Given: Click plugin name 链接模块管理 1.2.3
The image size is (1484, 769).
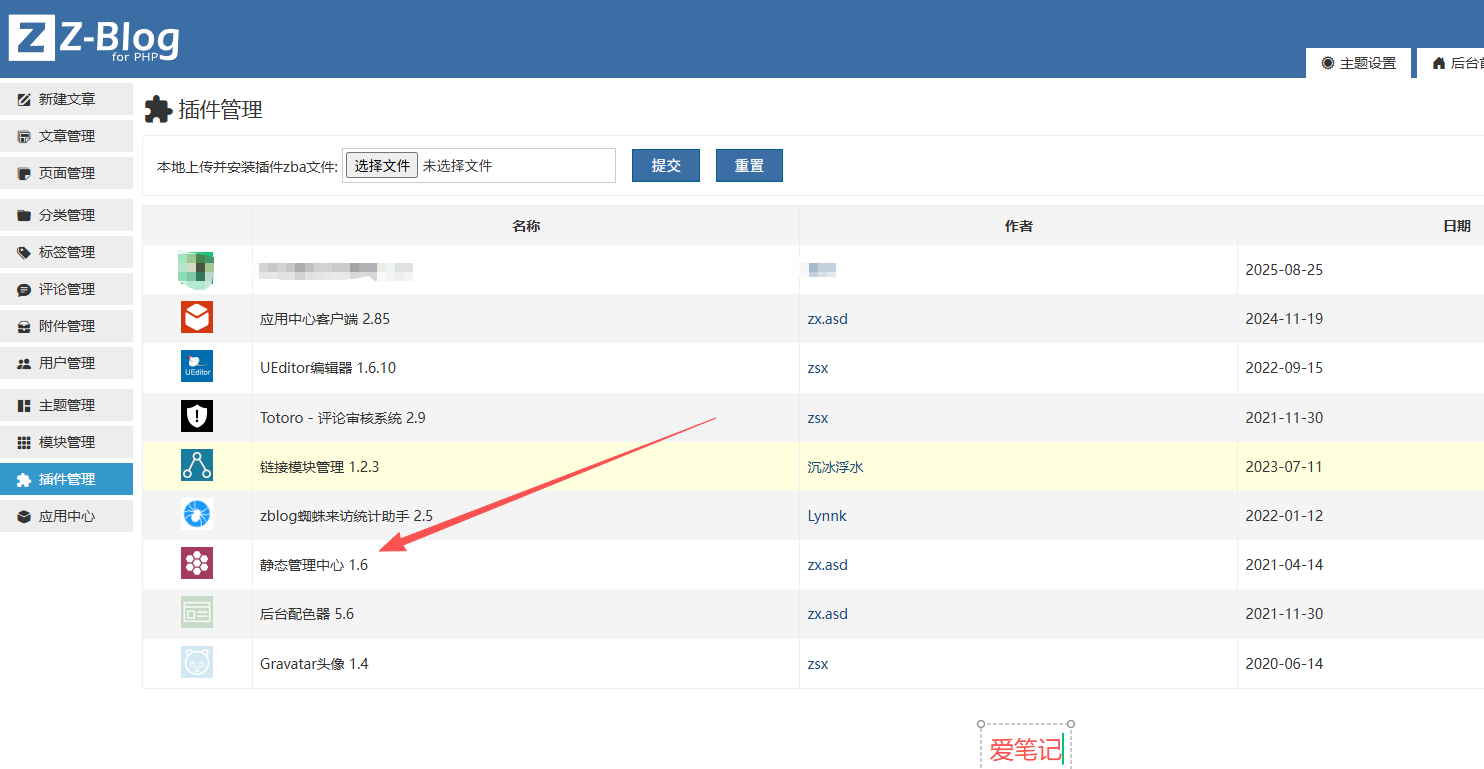Looking at the screenshot, I should [x=320, y=467].
